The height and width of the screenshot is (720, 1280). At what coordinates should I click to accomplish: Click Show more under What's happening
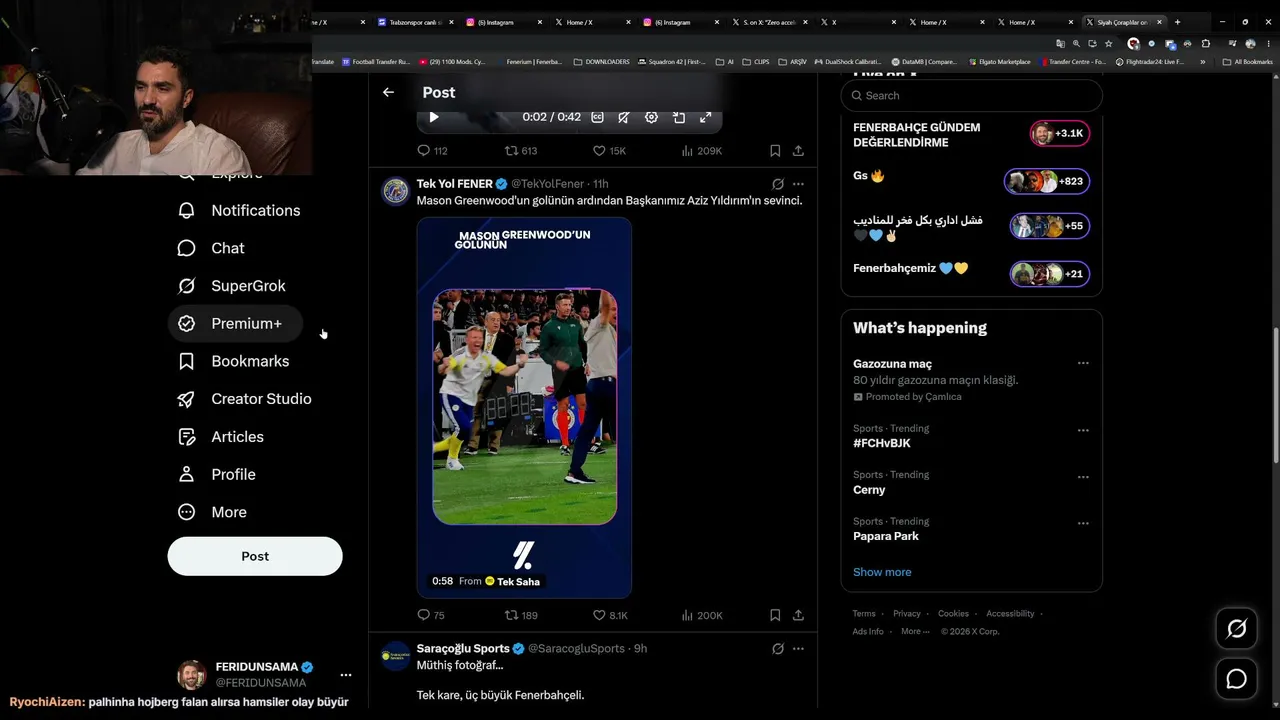point(882,572)
